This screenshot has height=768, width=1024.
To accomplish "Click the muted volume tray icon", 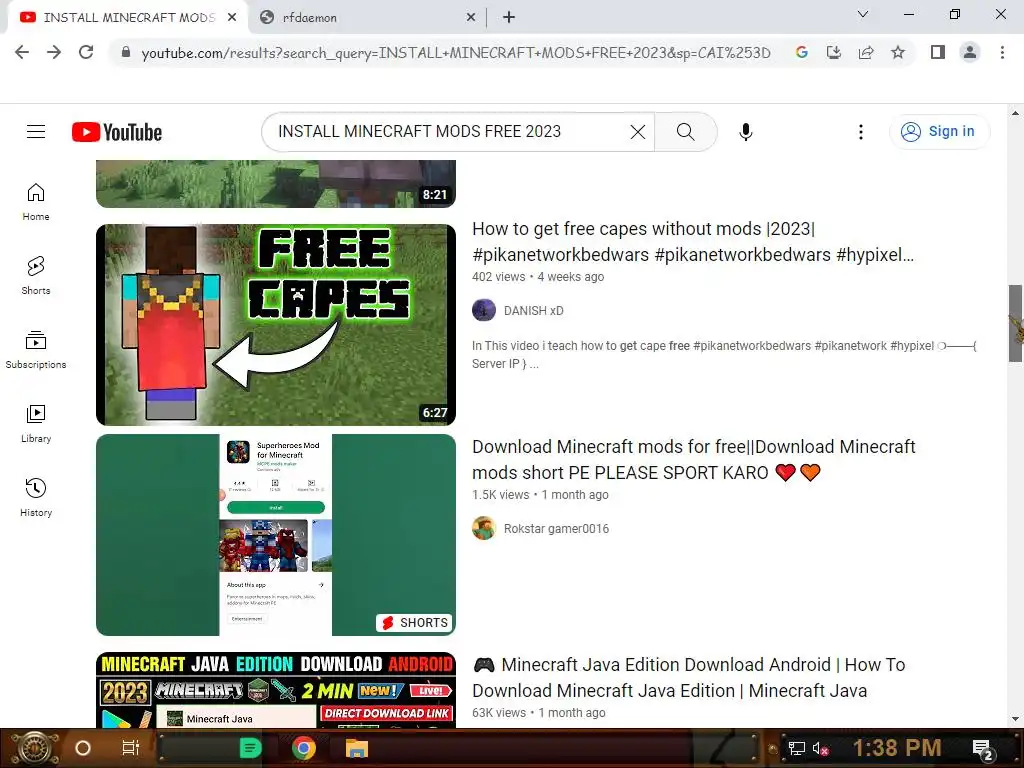I will pos(821,748).
